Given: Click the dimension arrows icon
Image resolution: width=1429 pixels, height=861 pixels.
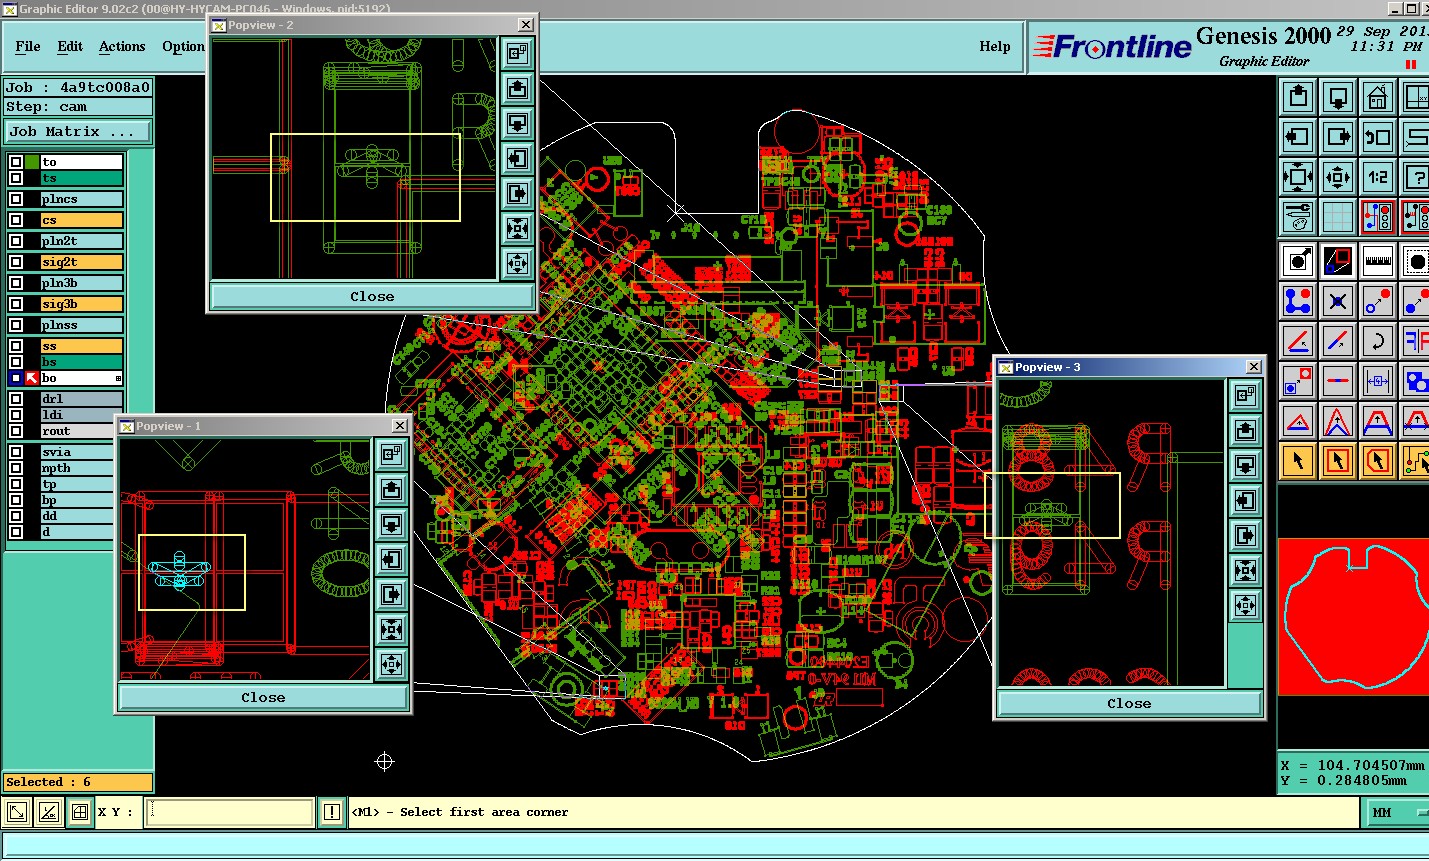Looking at the screenshot, I should click(1378, 381).
